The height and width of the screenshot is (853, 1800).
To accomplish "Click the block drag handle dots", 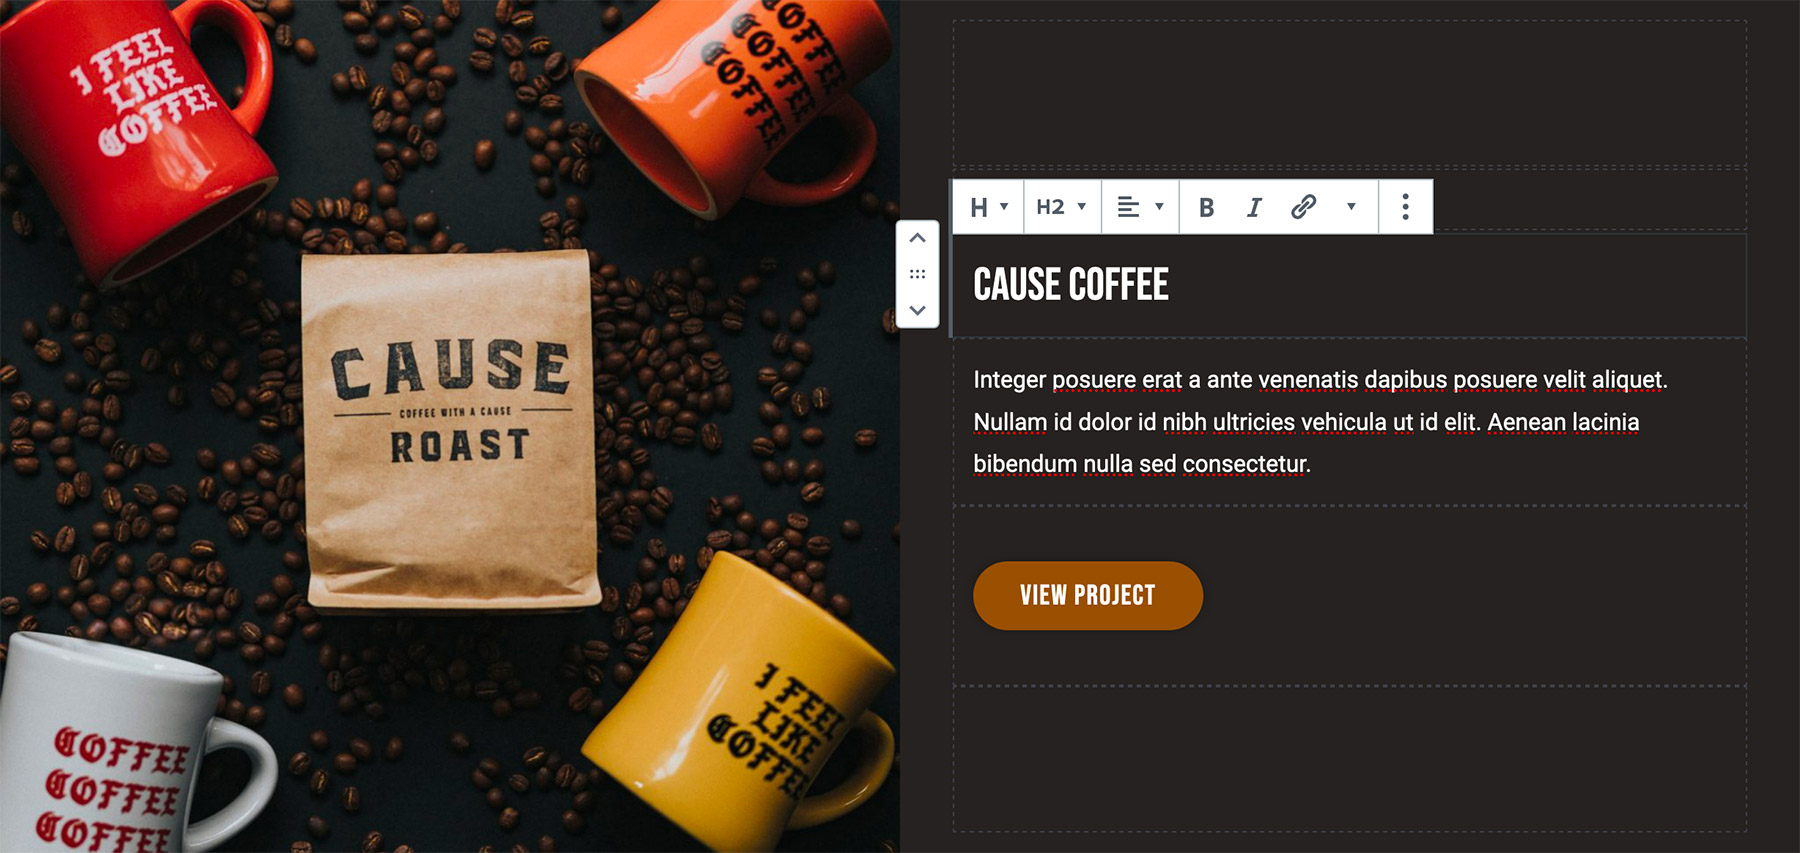I will pyautogui.click(x=917, y=274).
